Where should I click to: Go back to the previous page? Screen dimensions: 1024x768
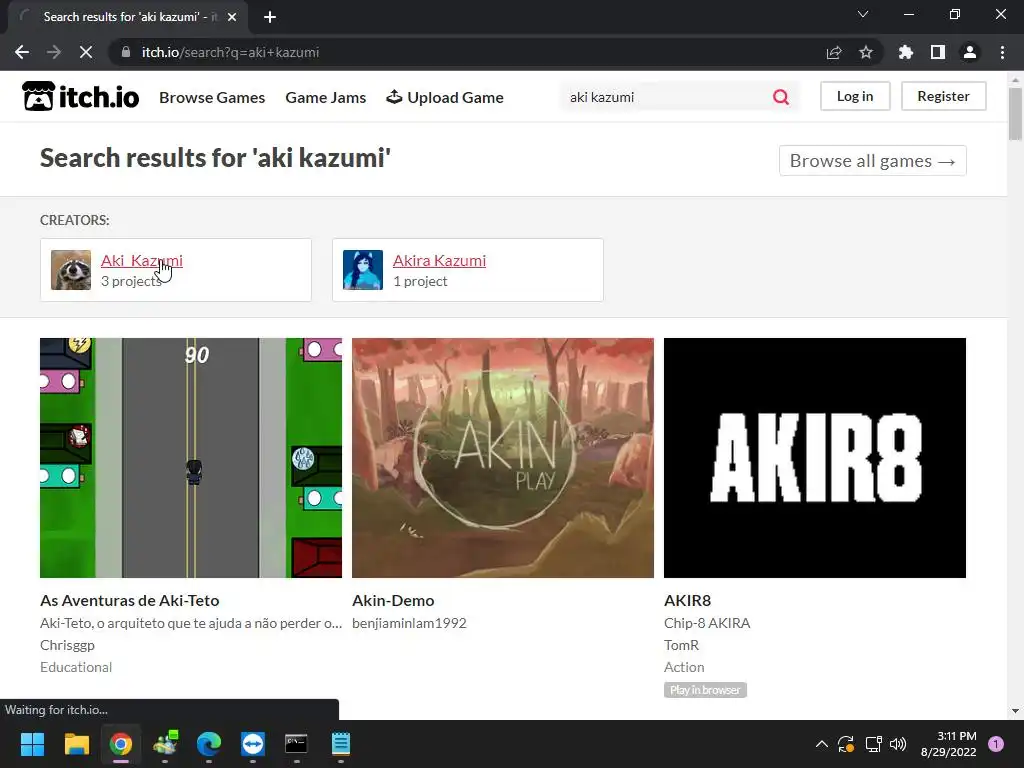22,52
